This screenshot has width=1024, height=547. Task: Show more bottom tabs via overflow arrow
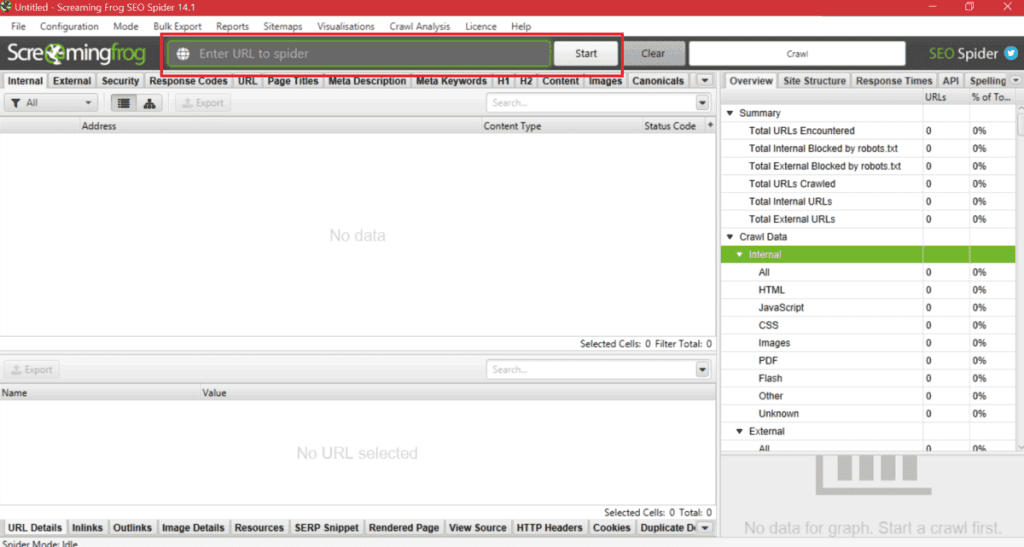[705, 527]
